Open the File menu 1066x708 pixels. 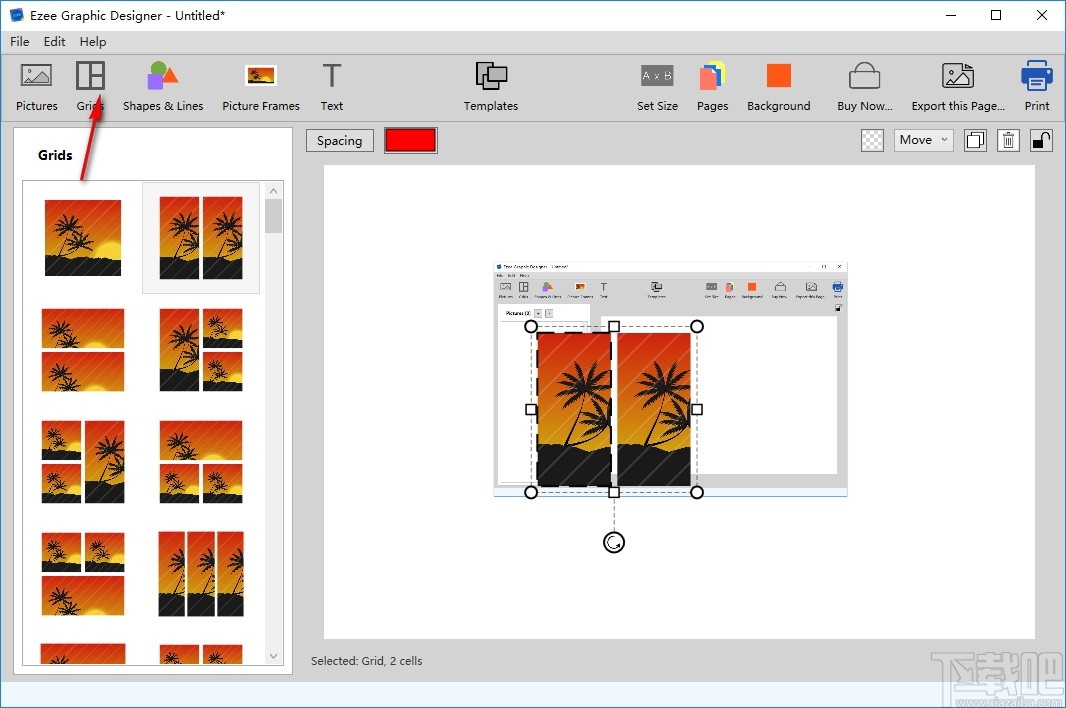[20, 41]
